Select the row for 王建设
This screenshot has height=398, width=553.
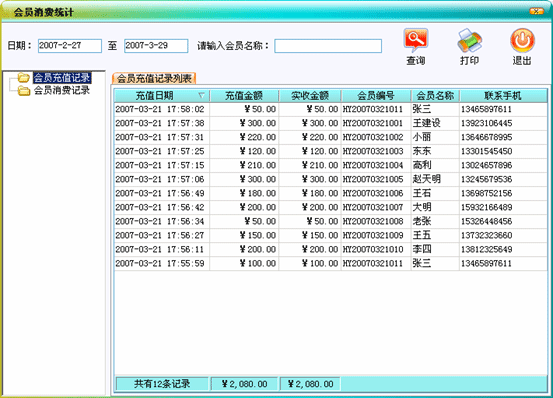(x=330, y=123)
